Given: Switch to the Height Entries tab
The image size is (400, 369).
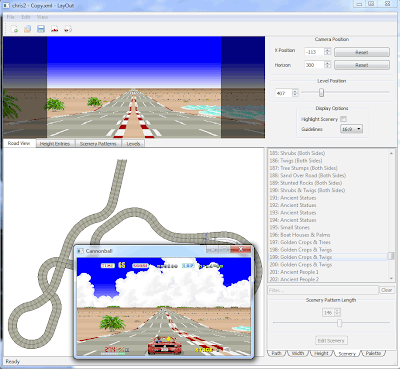Looking at the screenshot, I should pos(55,144).
